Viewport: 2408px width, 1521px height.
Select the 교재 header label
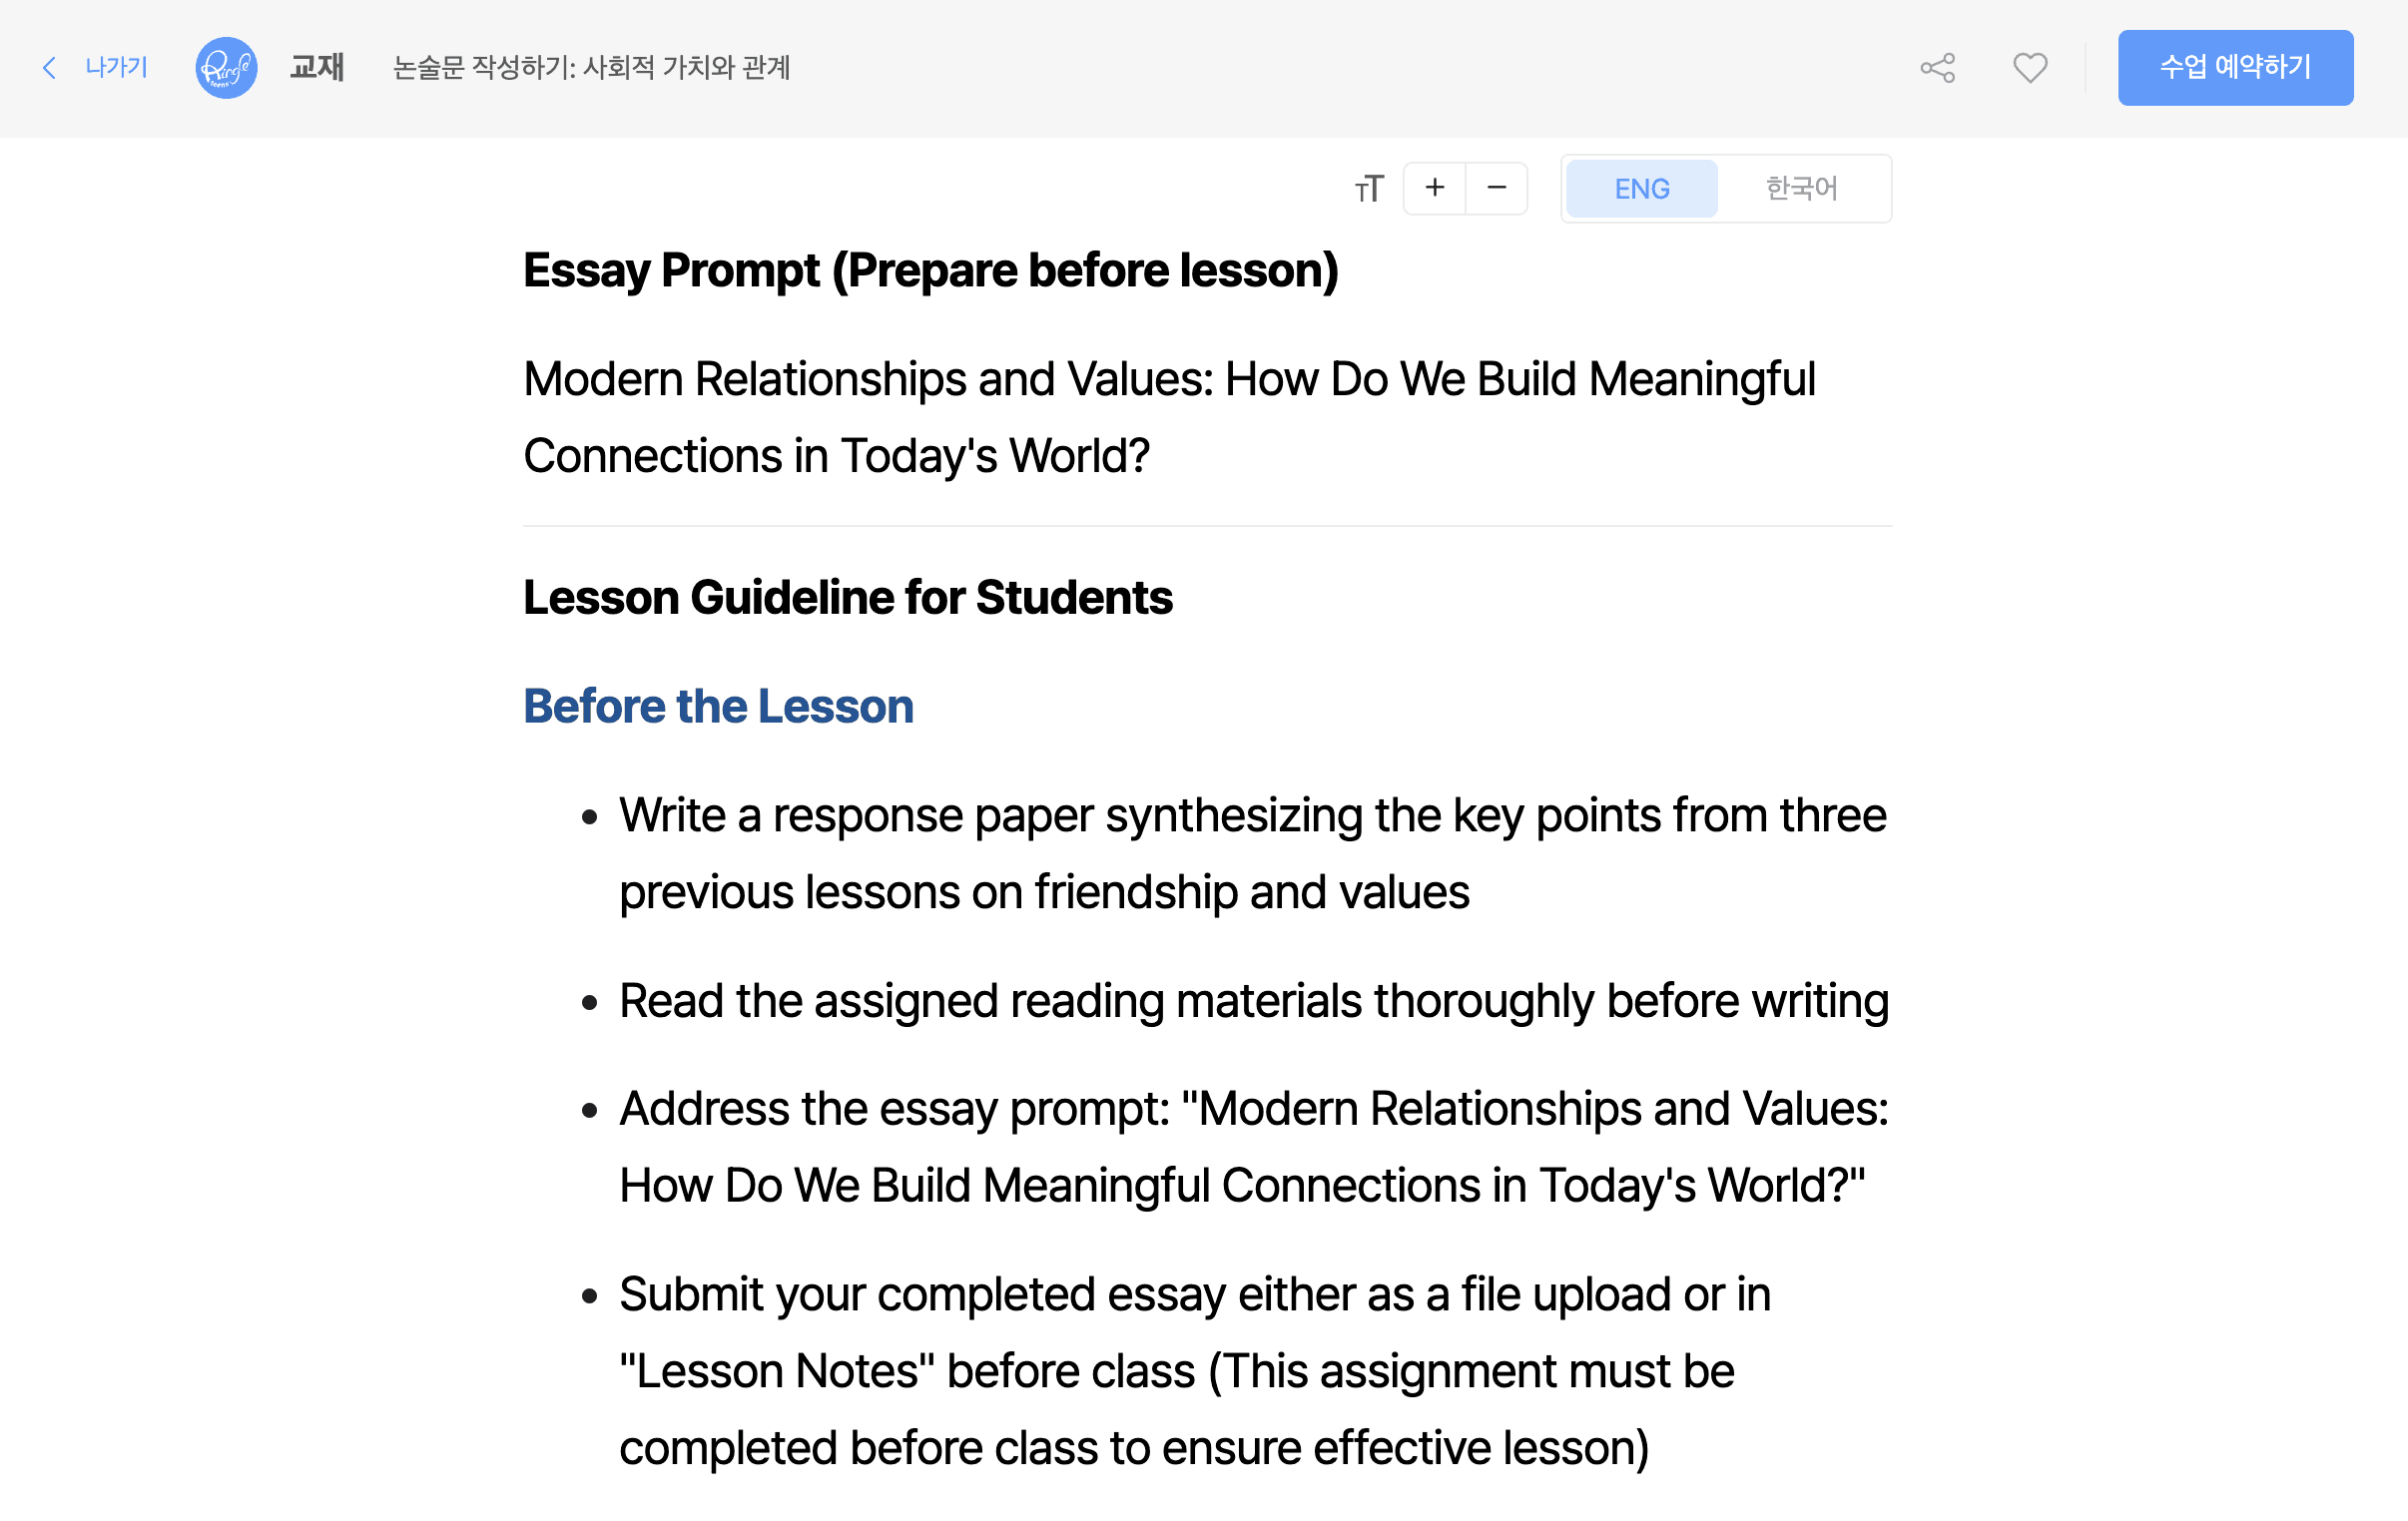(317, 68)
